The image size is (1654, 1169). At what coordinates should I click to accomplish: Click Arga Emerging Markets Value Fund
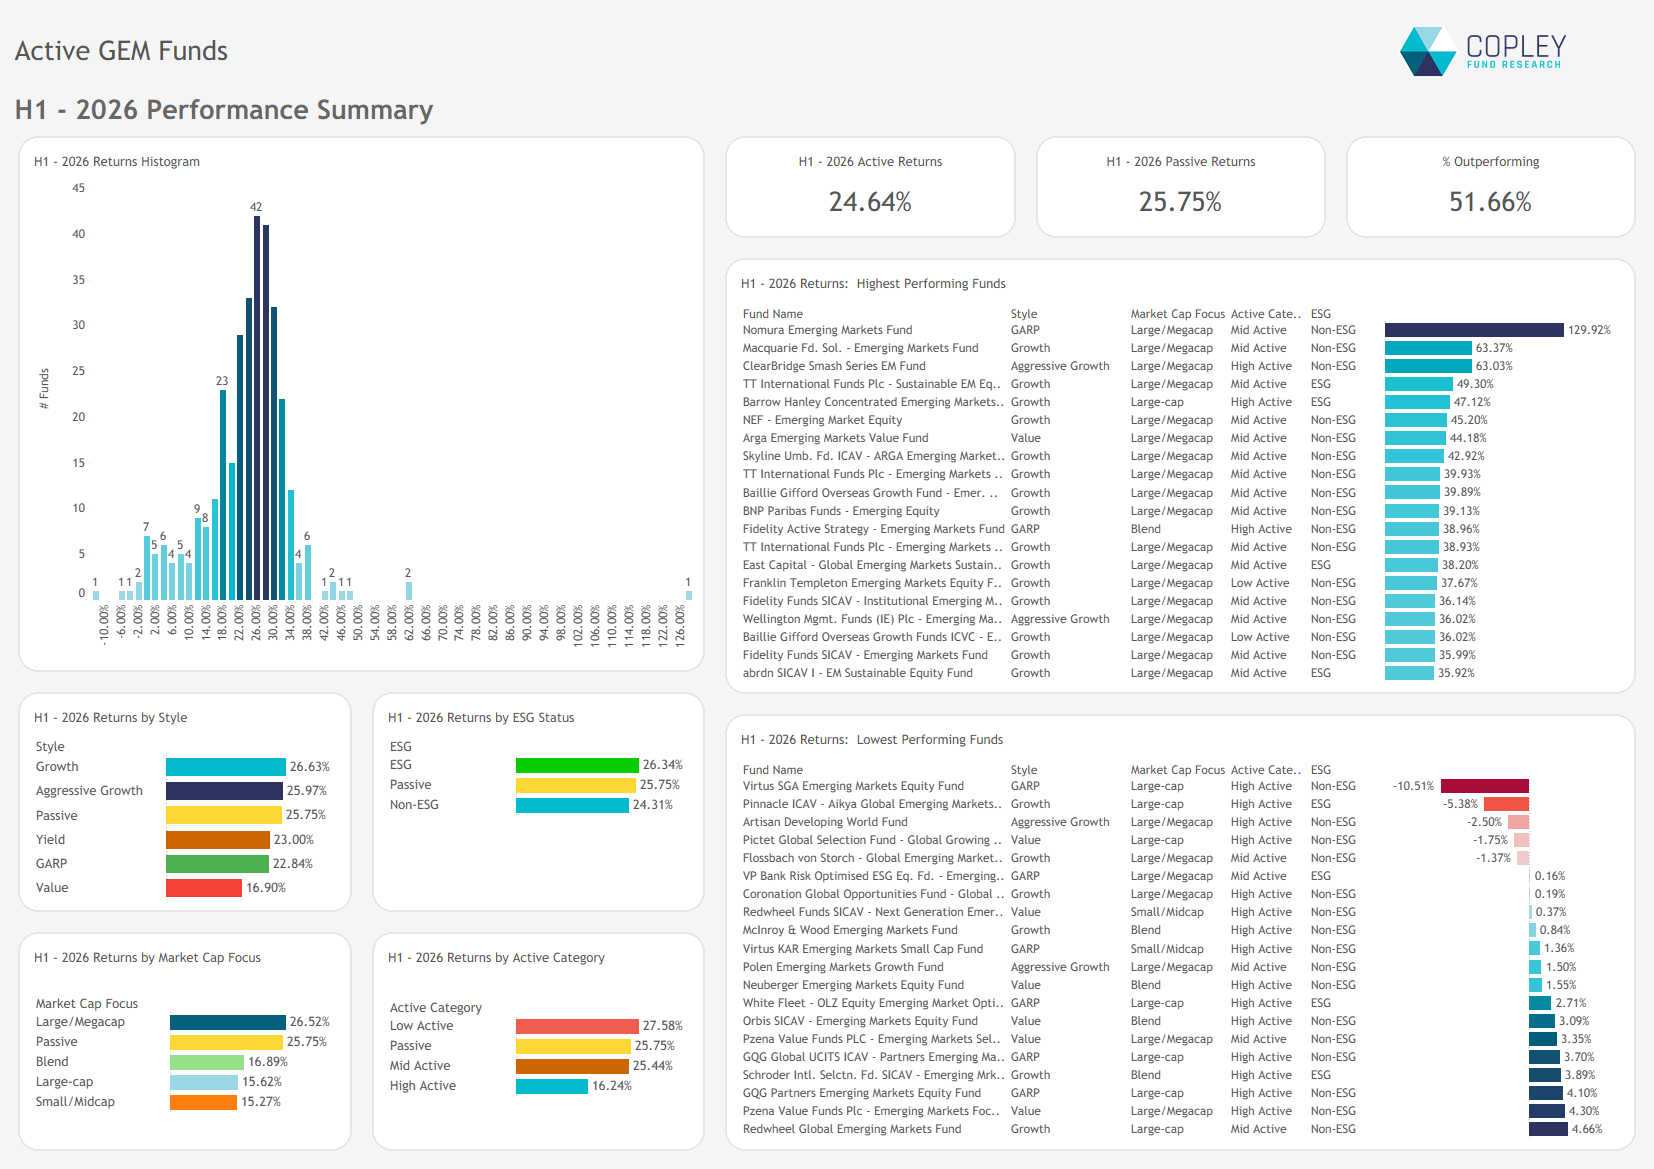(x=836, y=438)
